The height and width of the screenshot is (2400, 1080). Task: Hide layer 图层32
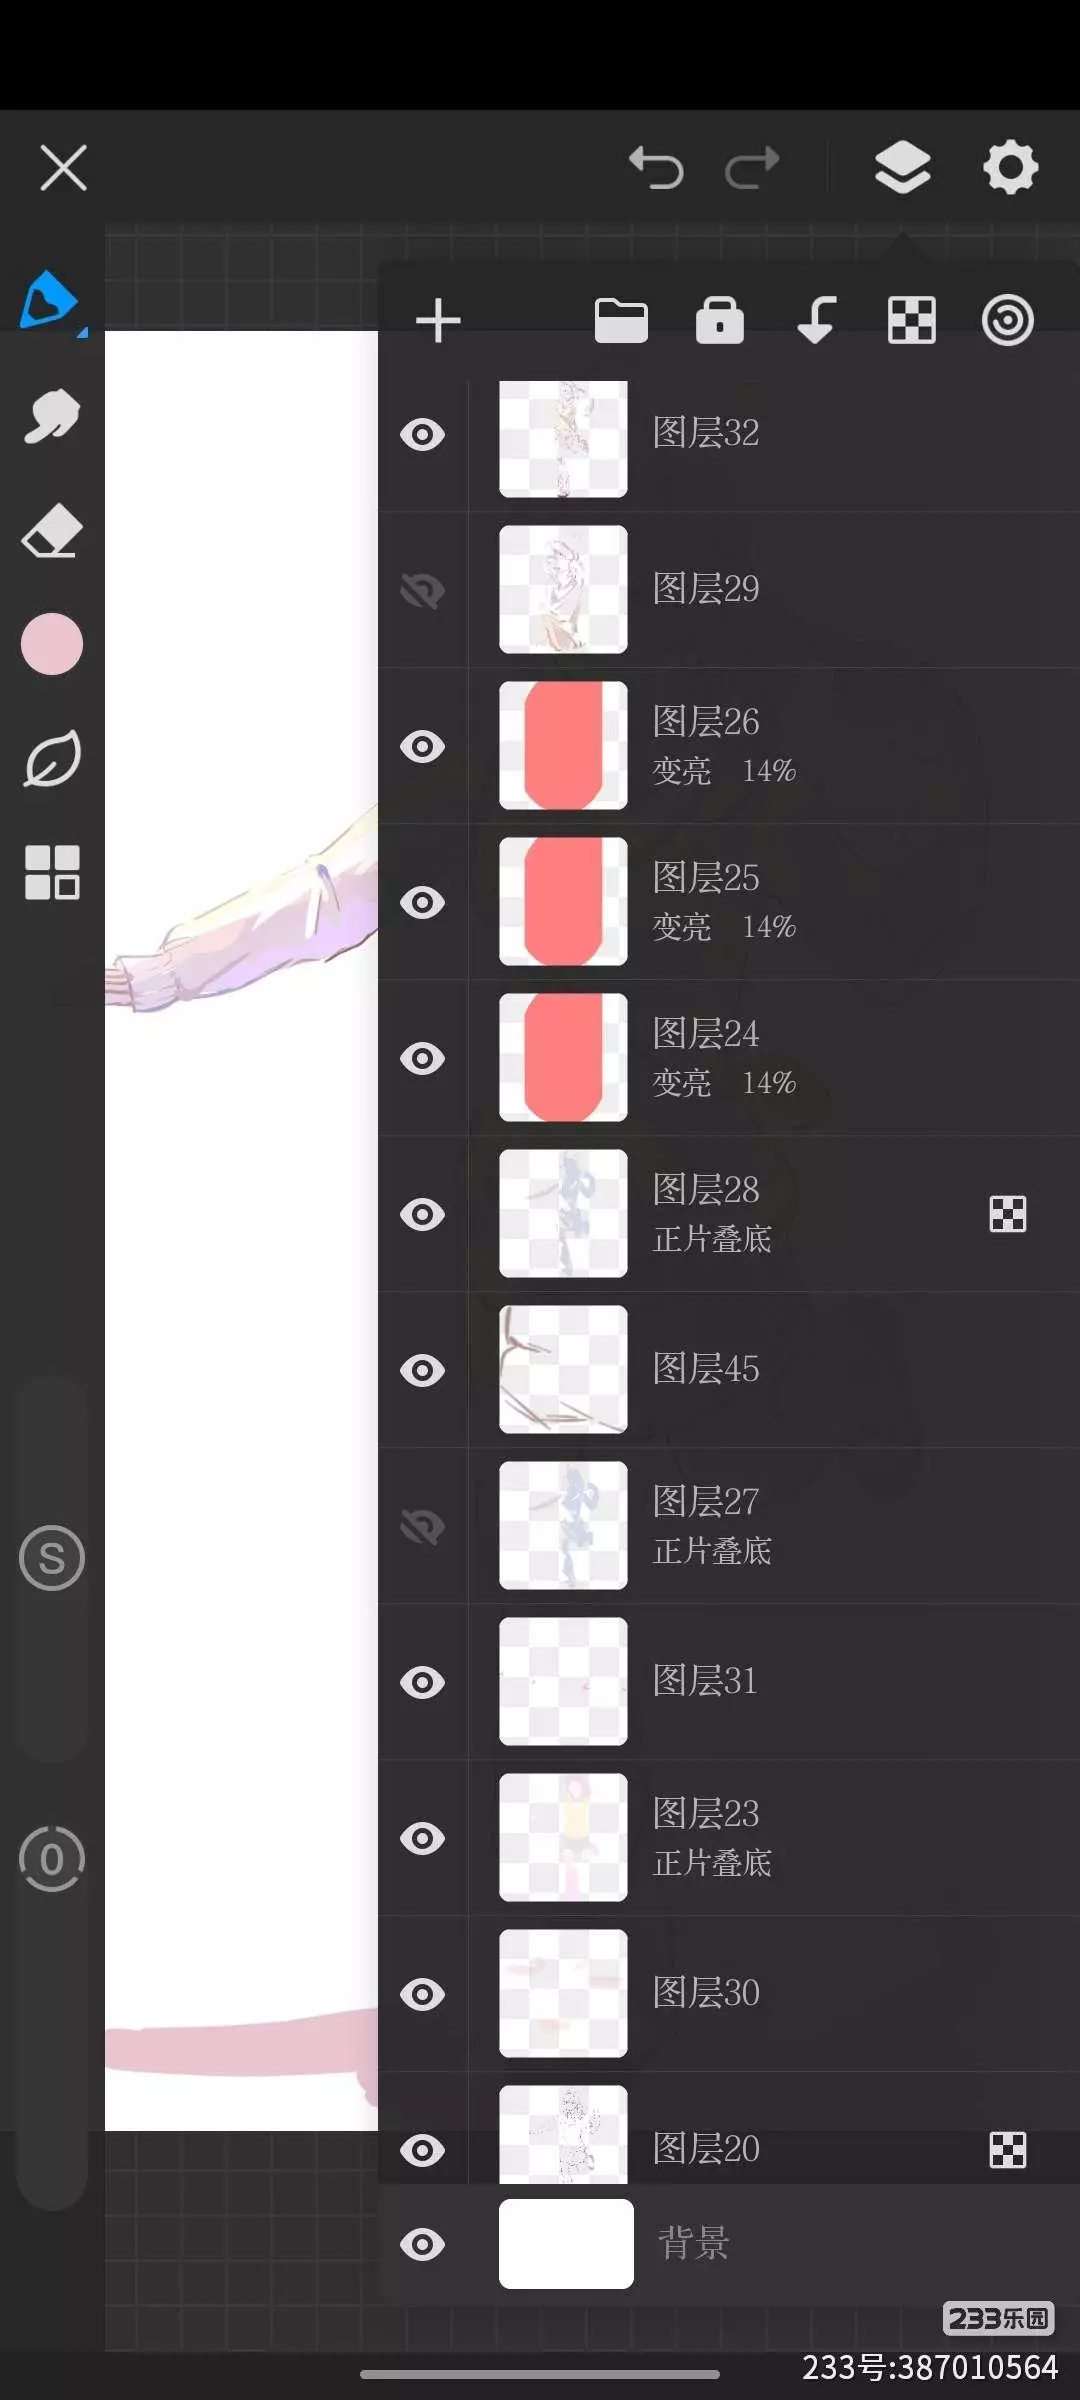point(422,435)
